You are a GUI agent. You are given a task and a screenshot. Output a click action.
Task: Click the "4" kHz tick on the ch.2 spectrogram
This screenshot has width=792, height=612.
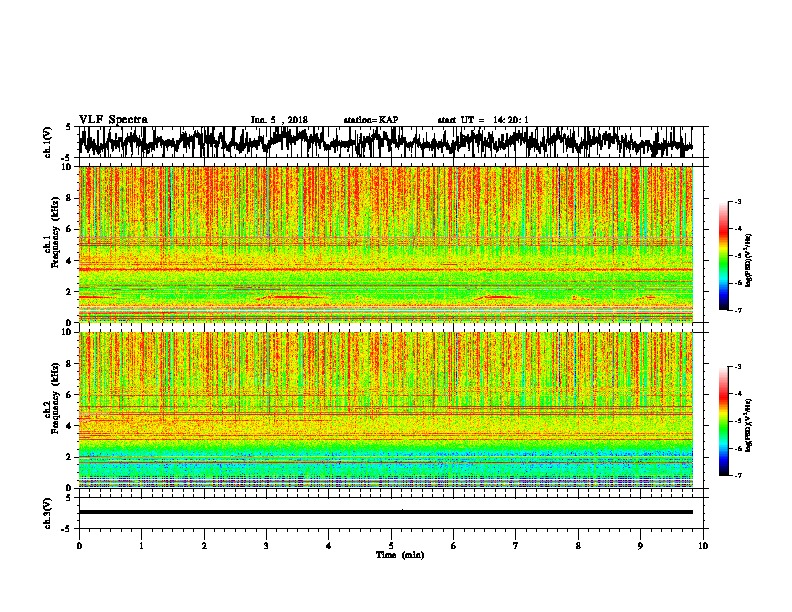pos(69,426)
